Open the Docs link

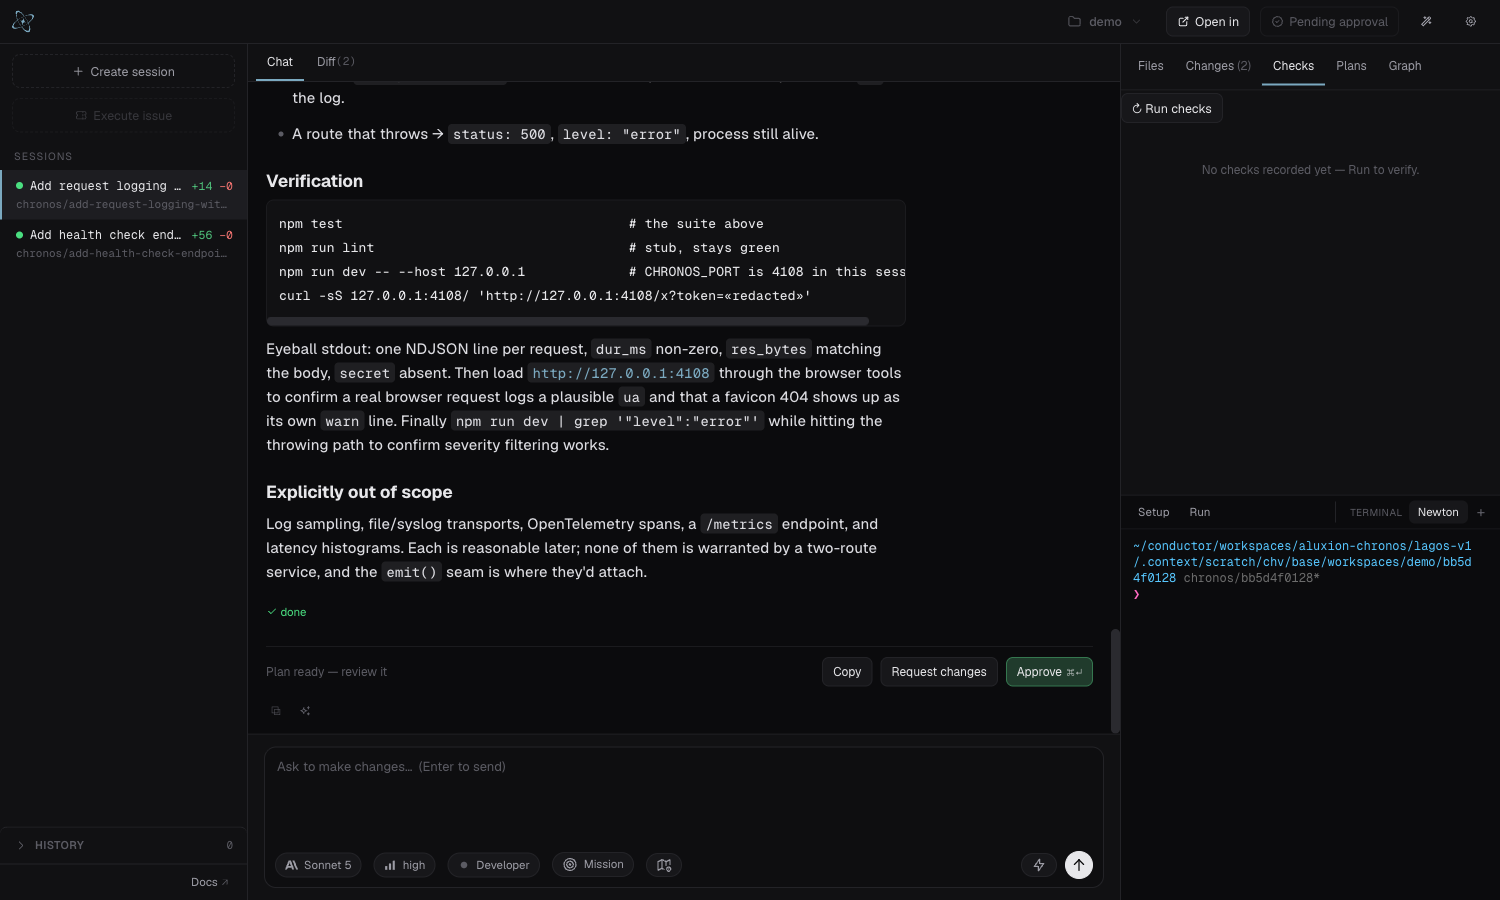click(210, 882)
